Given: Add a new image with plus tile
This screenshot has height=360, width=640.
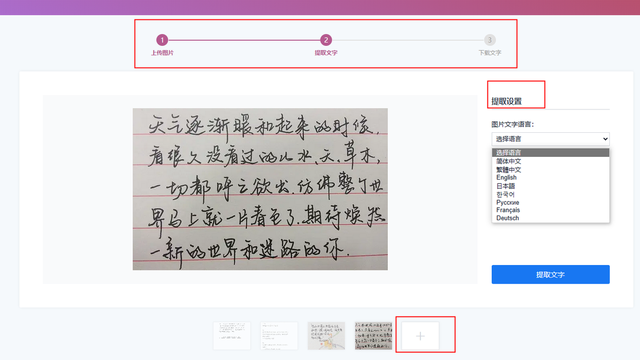Looking at the screenshot, I should click(420, 336).
